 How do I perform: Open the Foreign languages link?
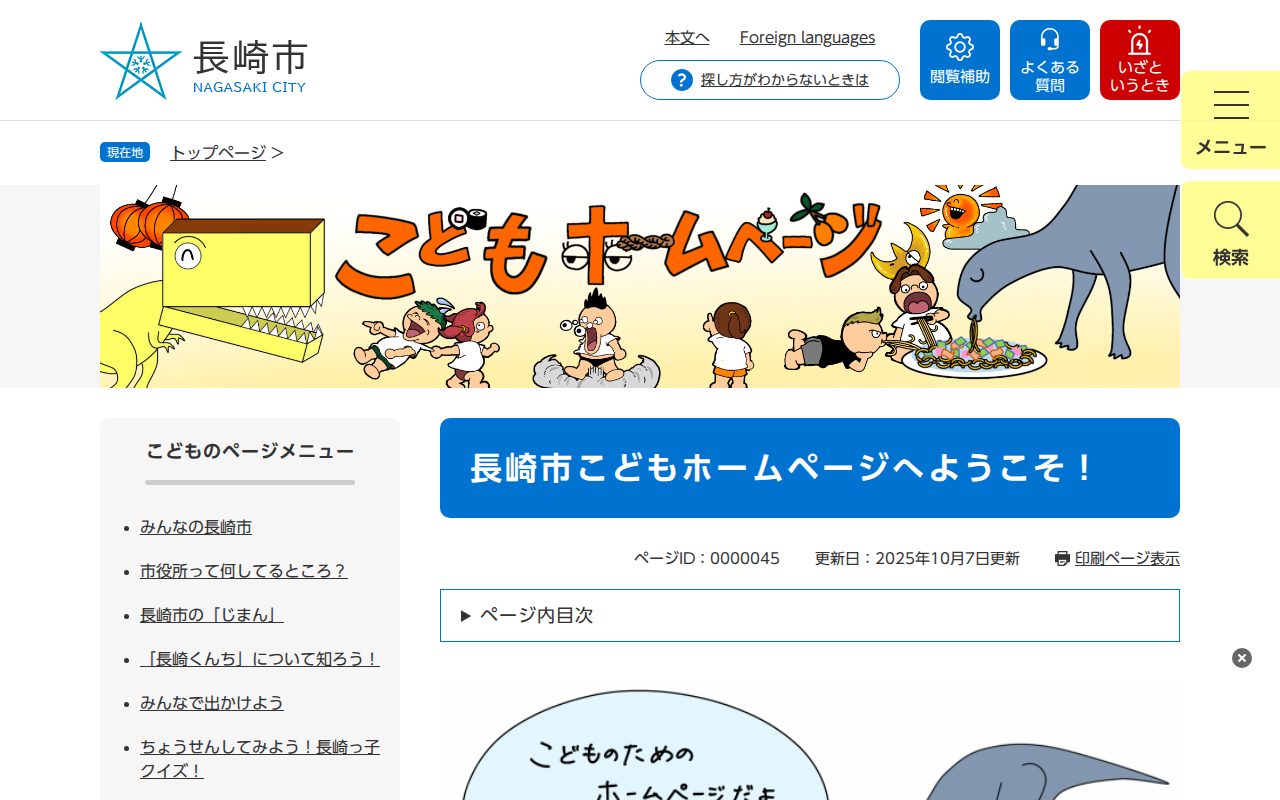click(x=807, y=38)
